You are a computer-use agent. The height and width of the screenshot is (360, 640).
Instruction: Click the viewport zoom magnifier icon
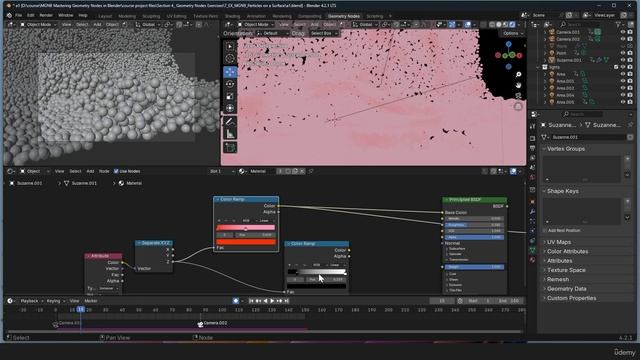tap(518, 75)
